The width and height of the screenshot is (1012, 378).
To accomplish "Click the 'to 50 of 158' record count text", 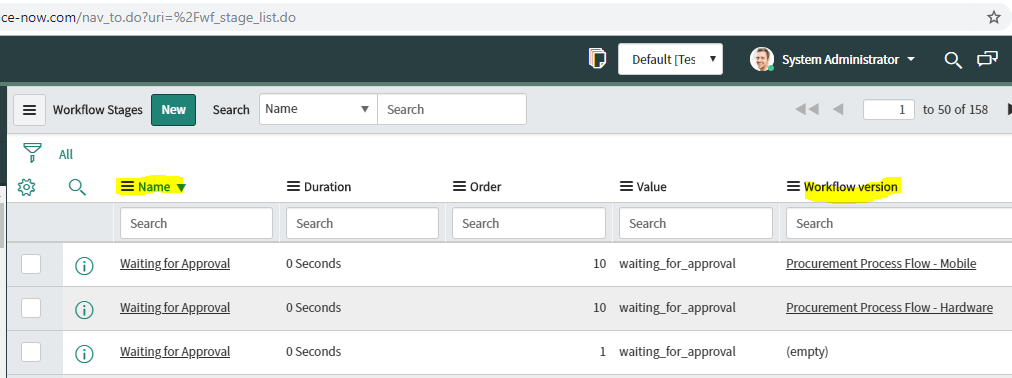I will coord(955,110).
